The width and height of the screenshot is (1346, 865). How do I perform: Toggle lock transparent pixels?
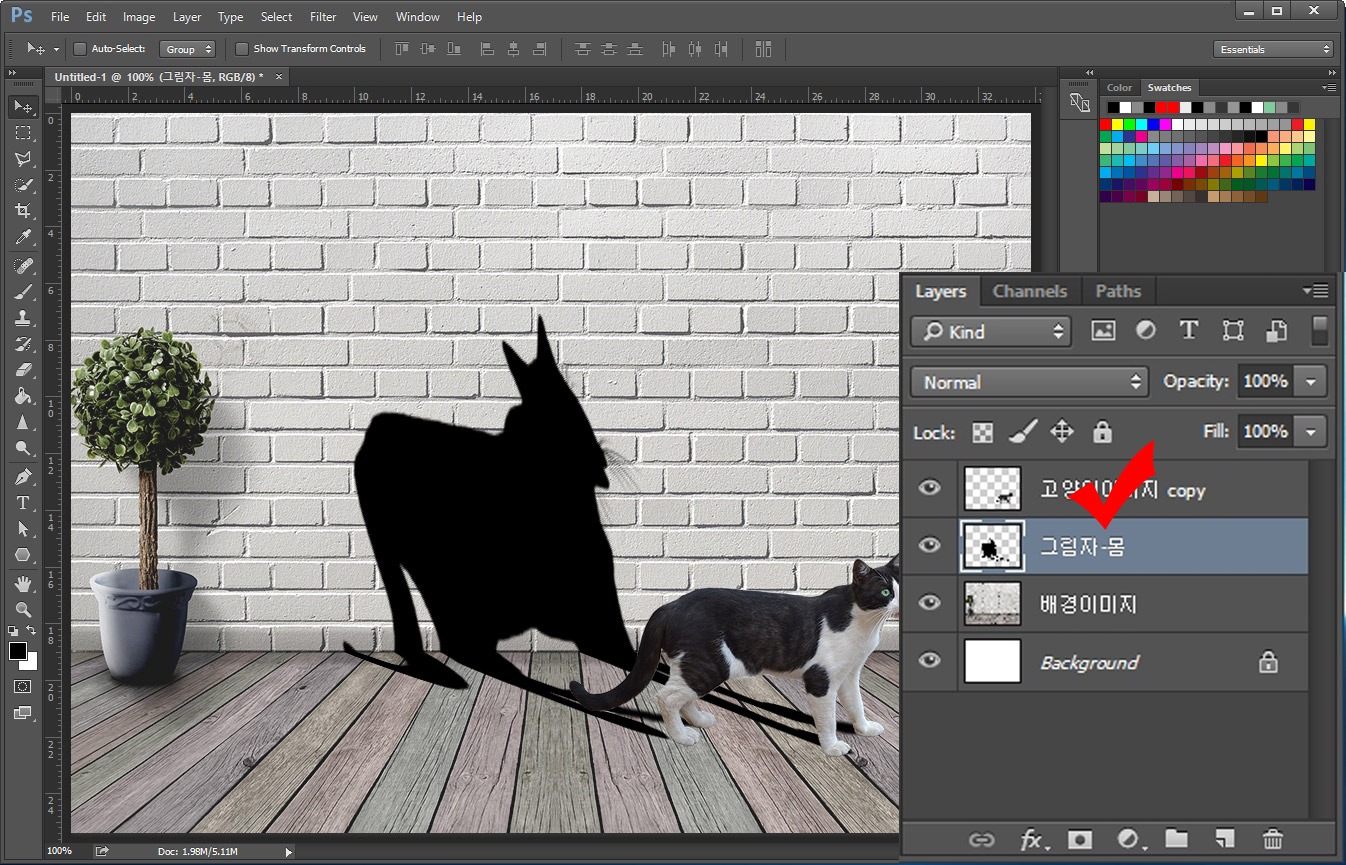click(984, 432)
